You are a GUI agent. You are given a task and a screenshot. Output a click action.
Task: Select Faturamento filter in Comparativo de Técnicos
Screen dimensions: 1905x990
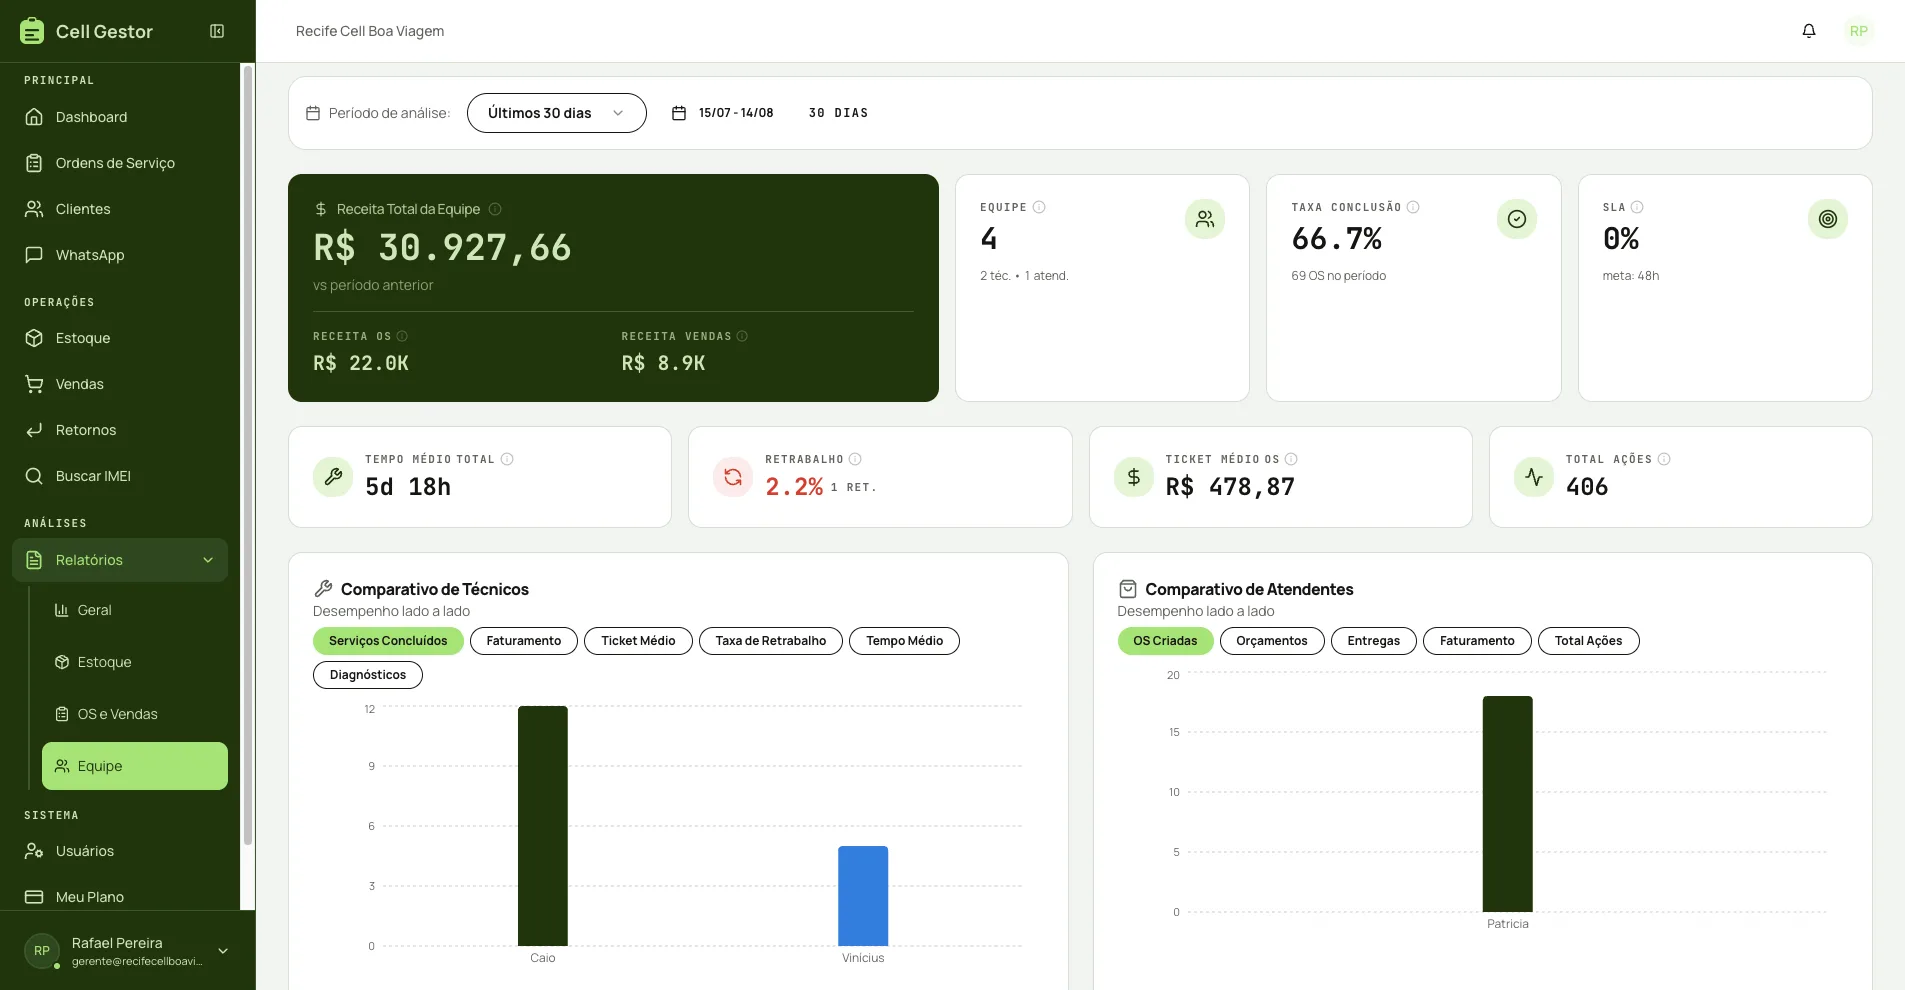tap(524, 641)
